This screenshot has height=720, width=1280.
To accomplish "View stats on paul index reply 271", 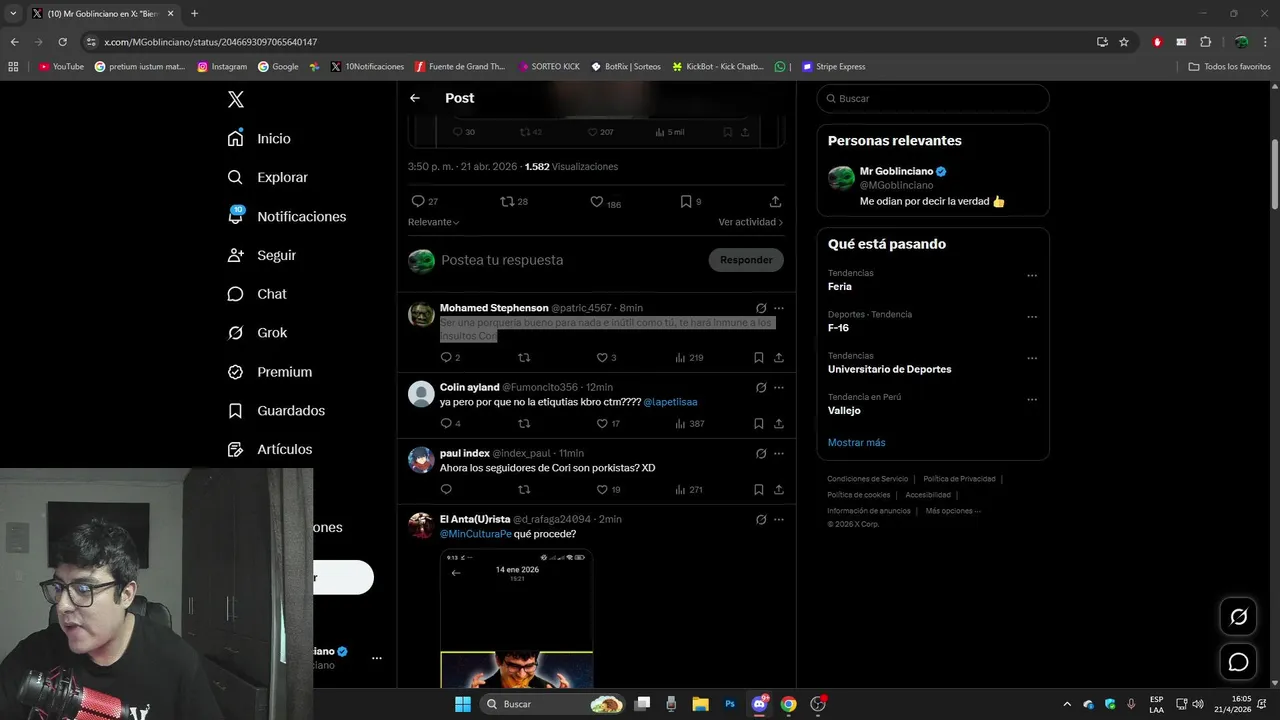I will pyautogui.click(x=689, y=490).
